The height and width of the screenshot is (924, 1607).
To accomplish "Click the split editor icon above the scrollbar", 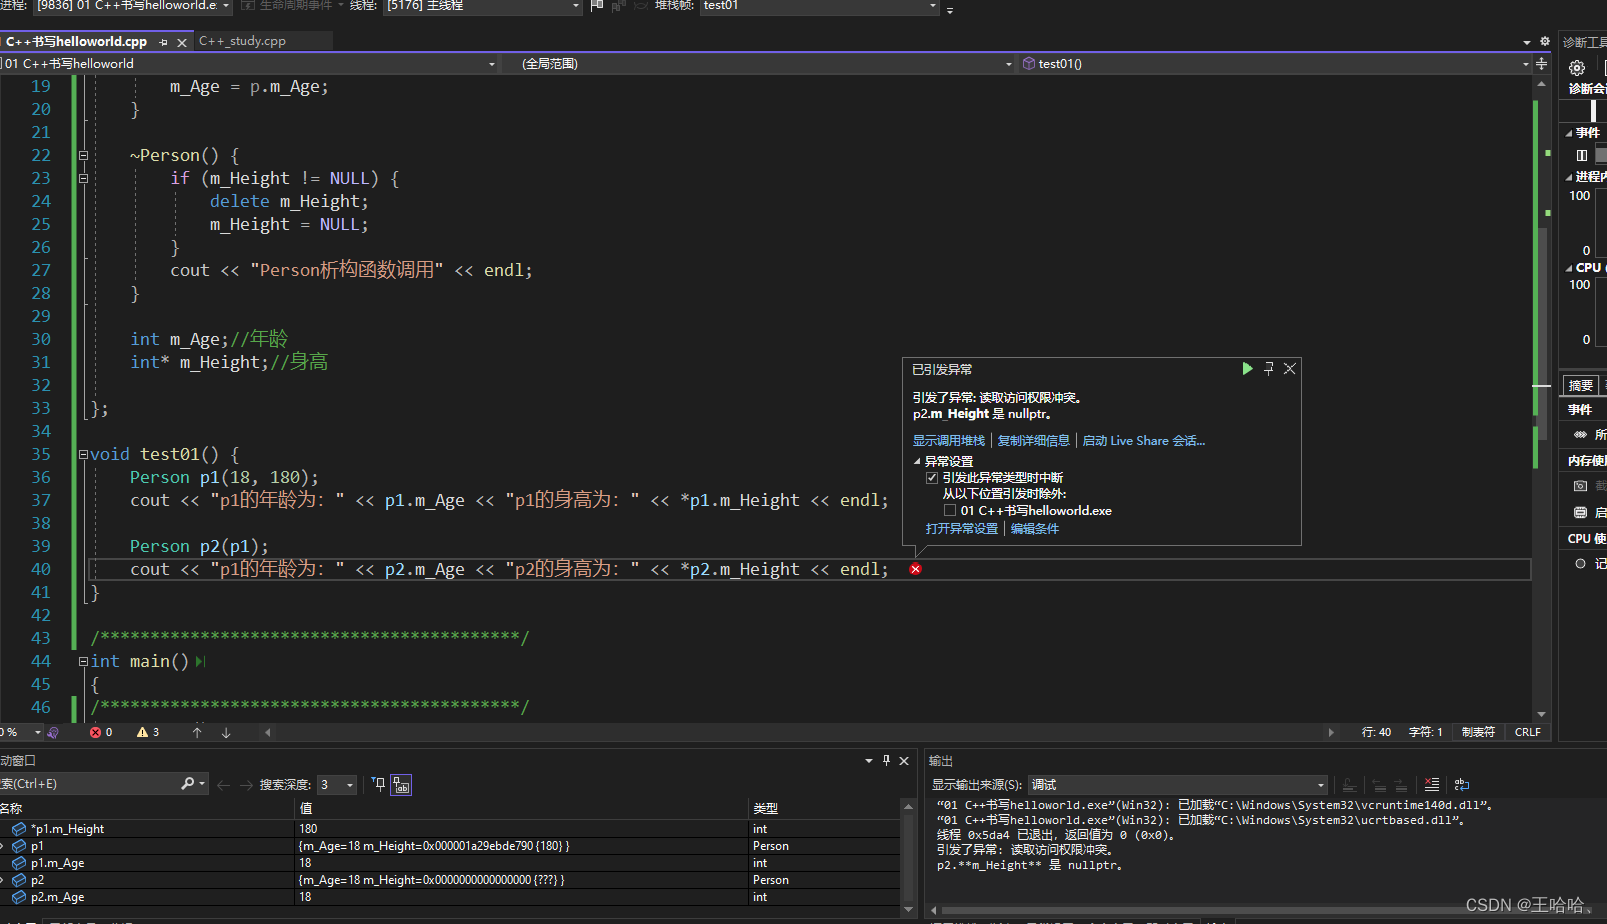I will (1542, 63).
